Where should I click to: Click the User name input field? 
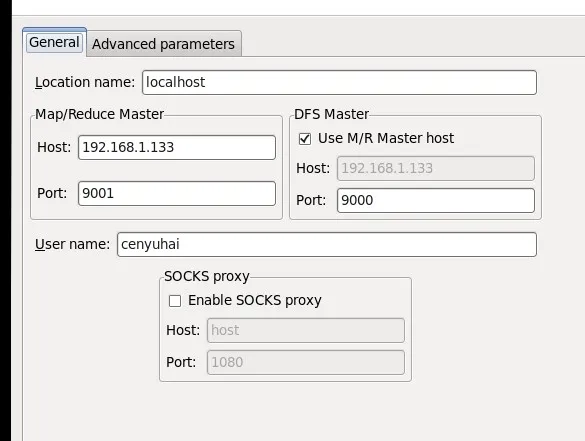click(327, 244)
